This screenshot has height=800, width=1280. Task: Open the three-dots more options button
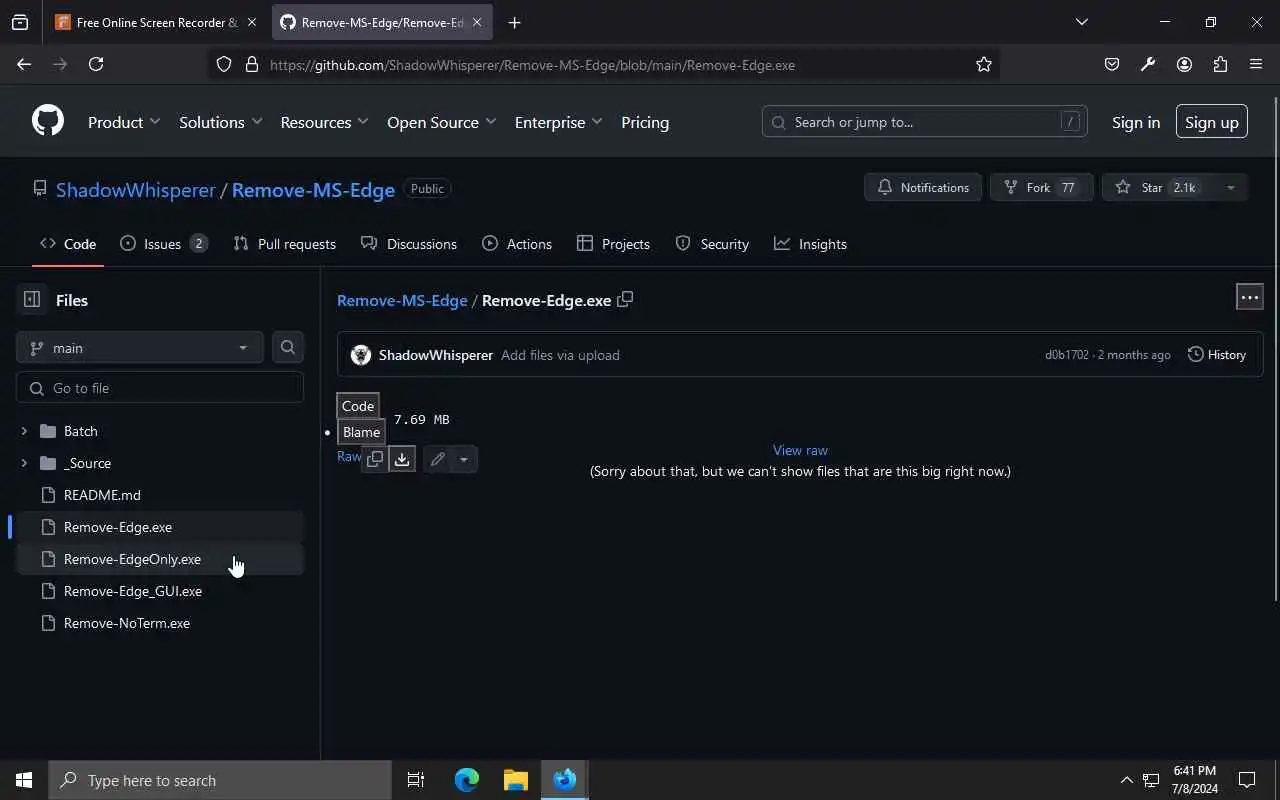coord(1249,297)
